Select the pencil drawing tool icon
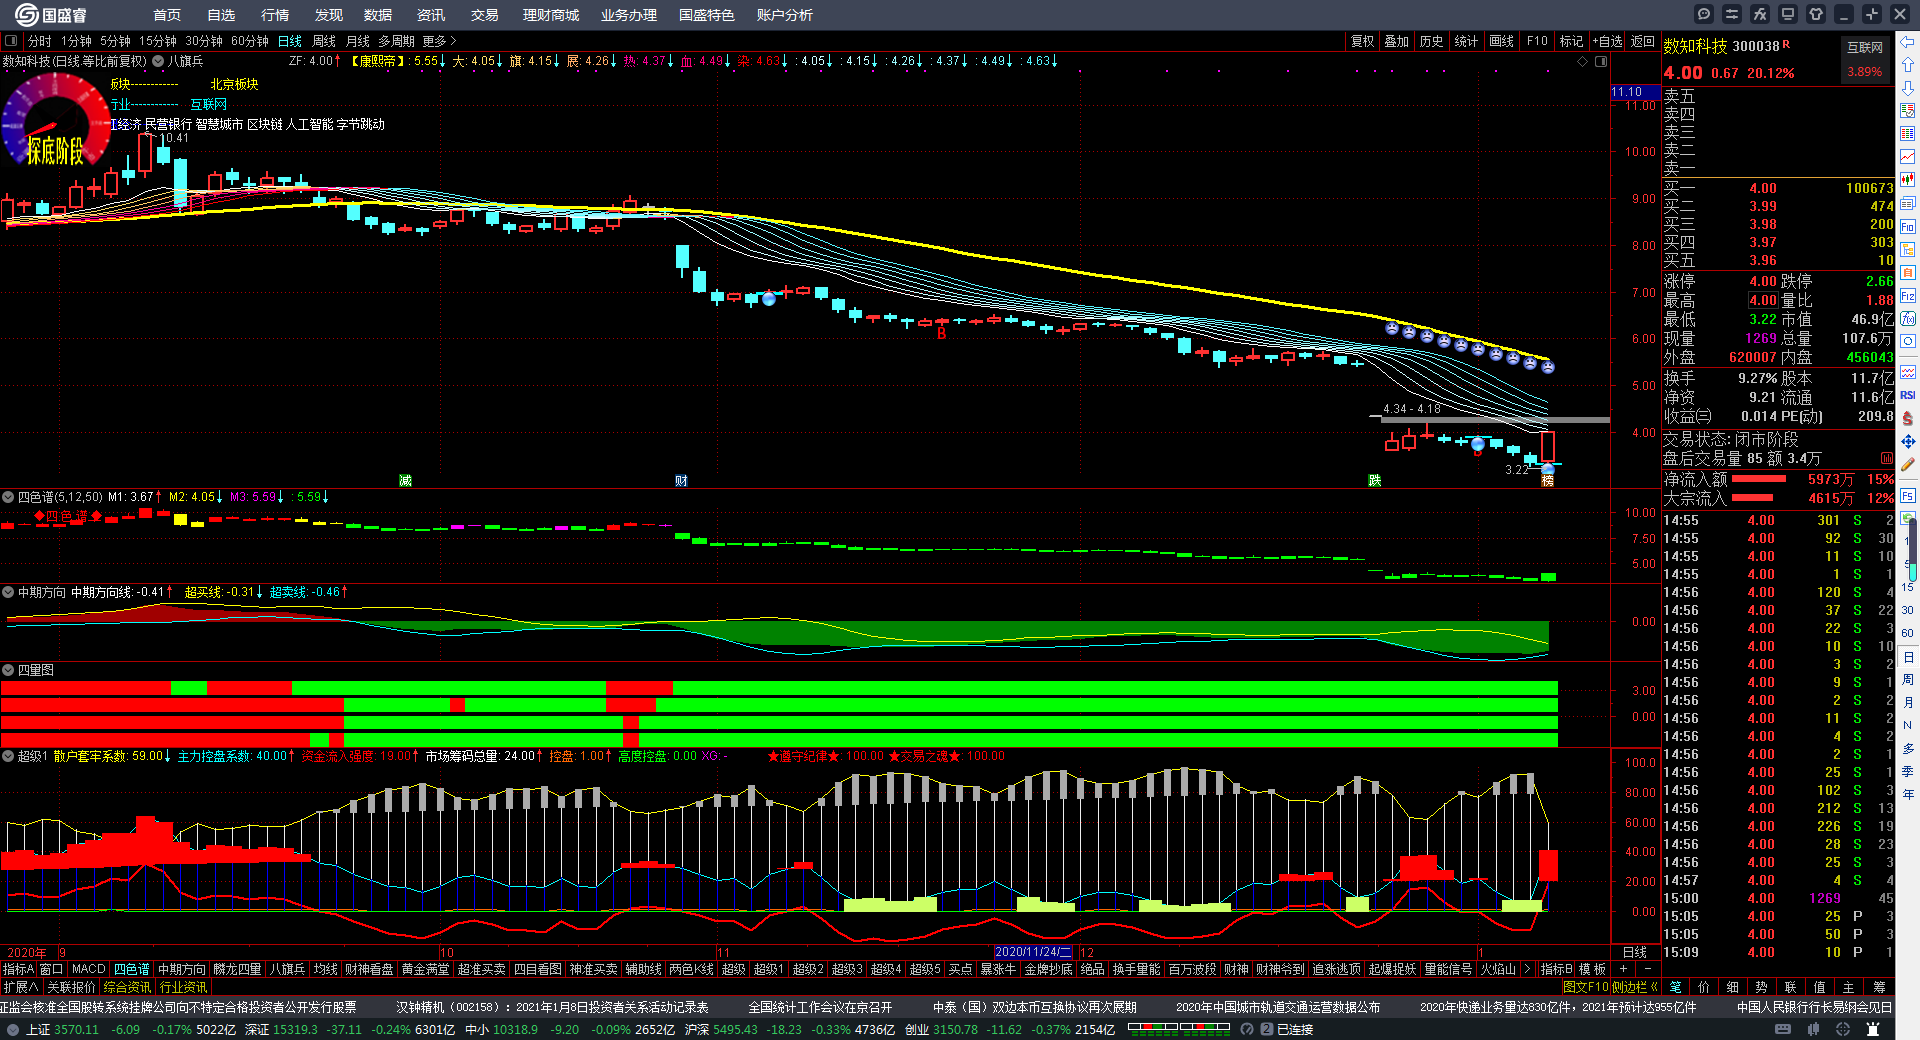The height and width of the screenshot is (1040, 1920). point(1908,464)
